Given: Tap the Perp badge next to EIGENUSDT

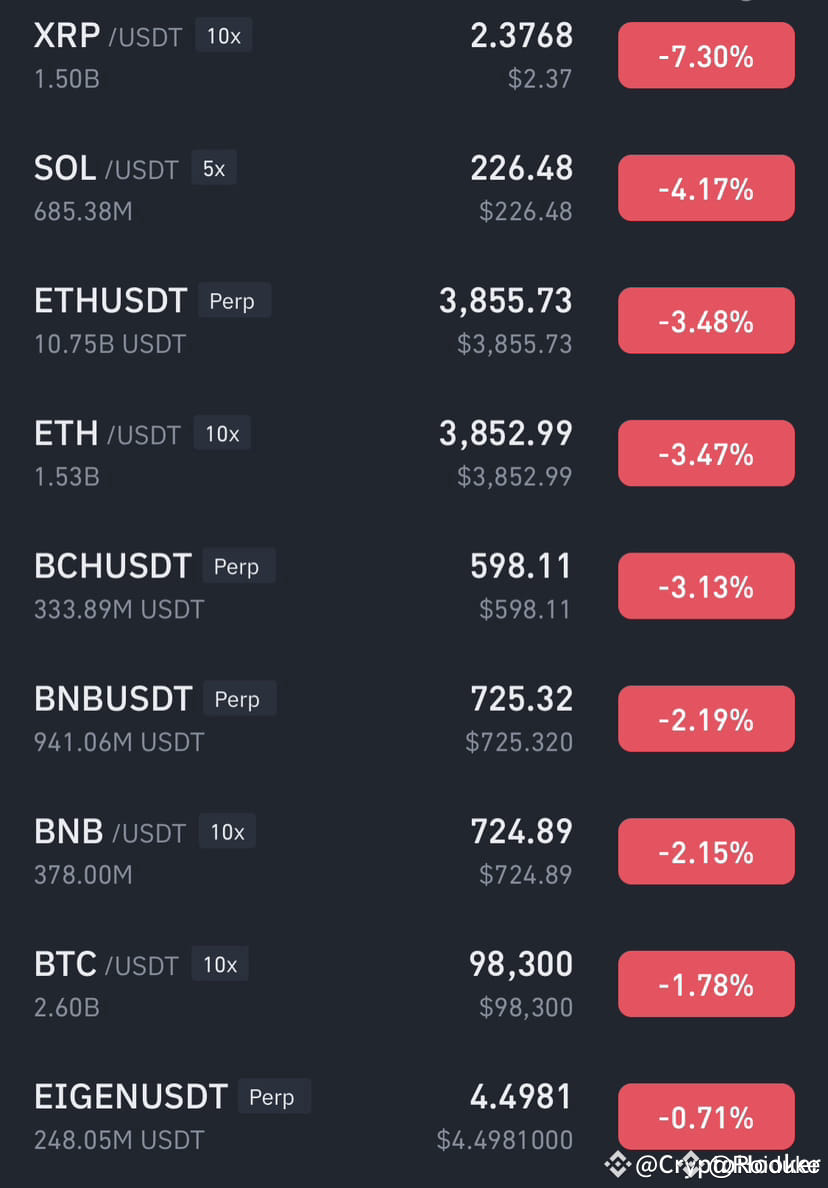Looking at the screenshot, I should [273, 1097].
